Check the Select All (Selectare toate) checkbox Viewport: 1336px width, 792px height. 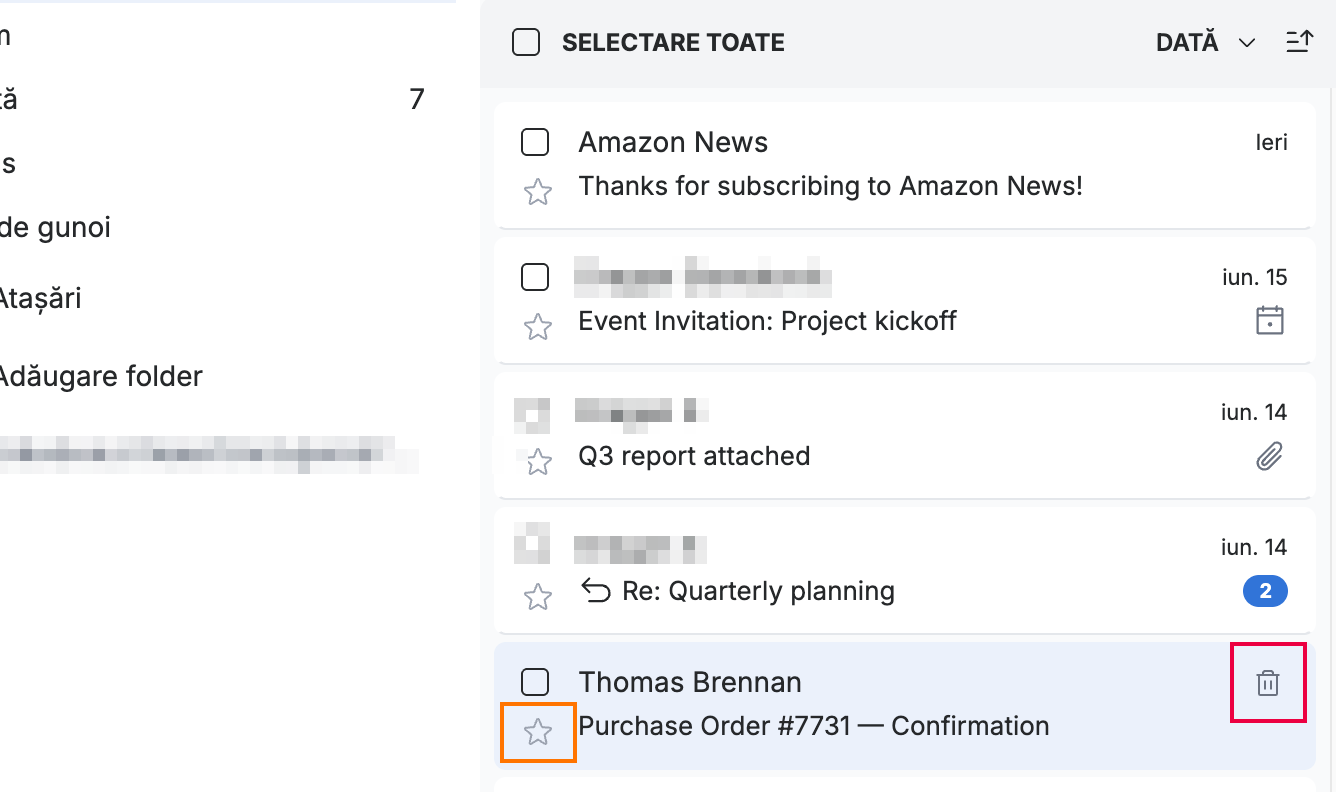(526, 42)
